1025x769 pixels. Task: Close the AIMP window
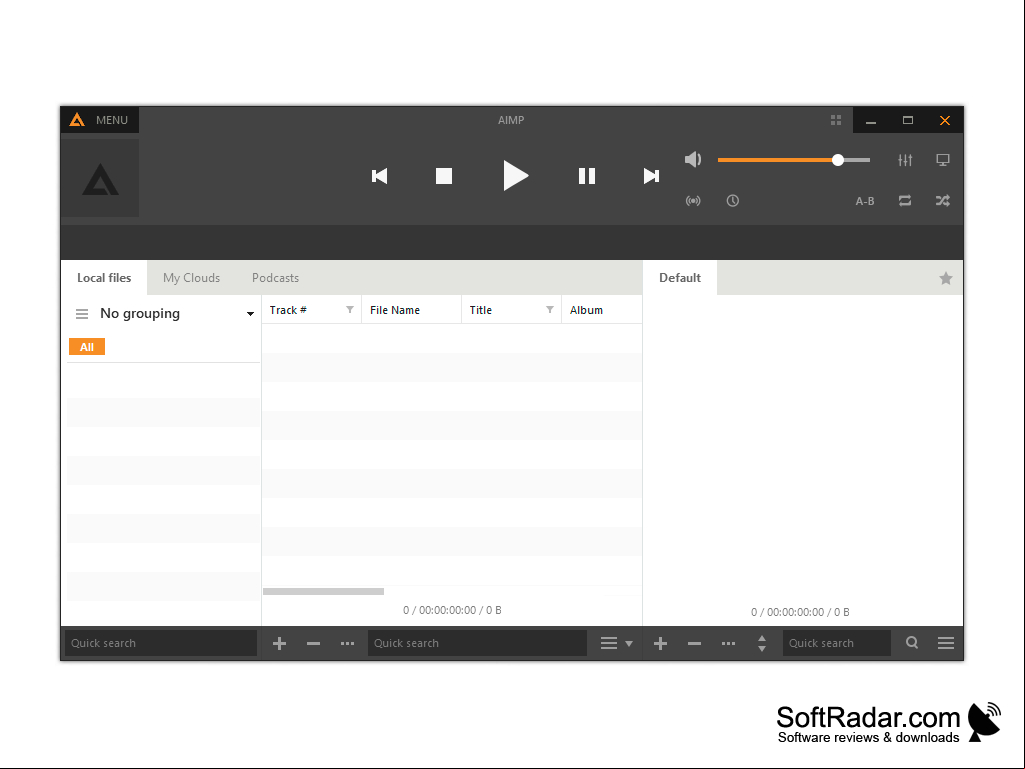[945, 120]
